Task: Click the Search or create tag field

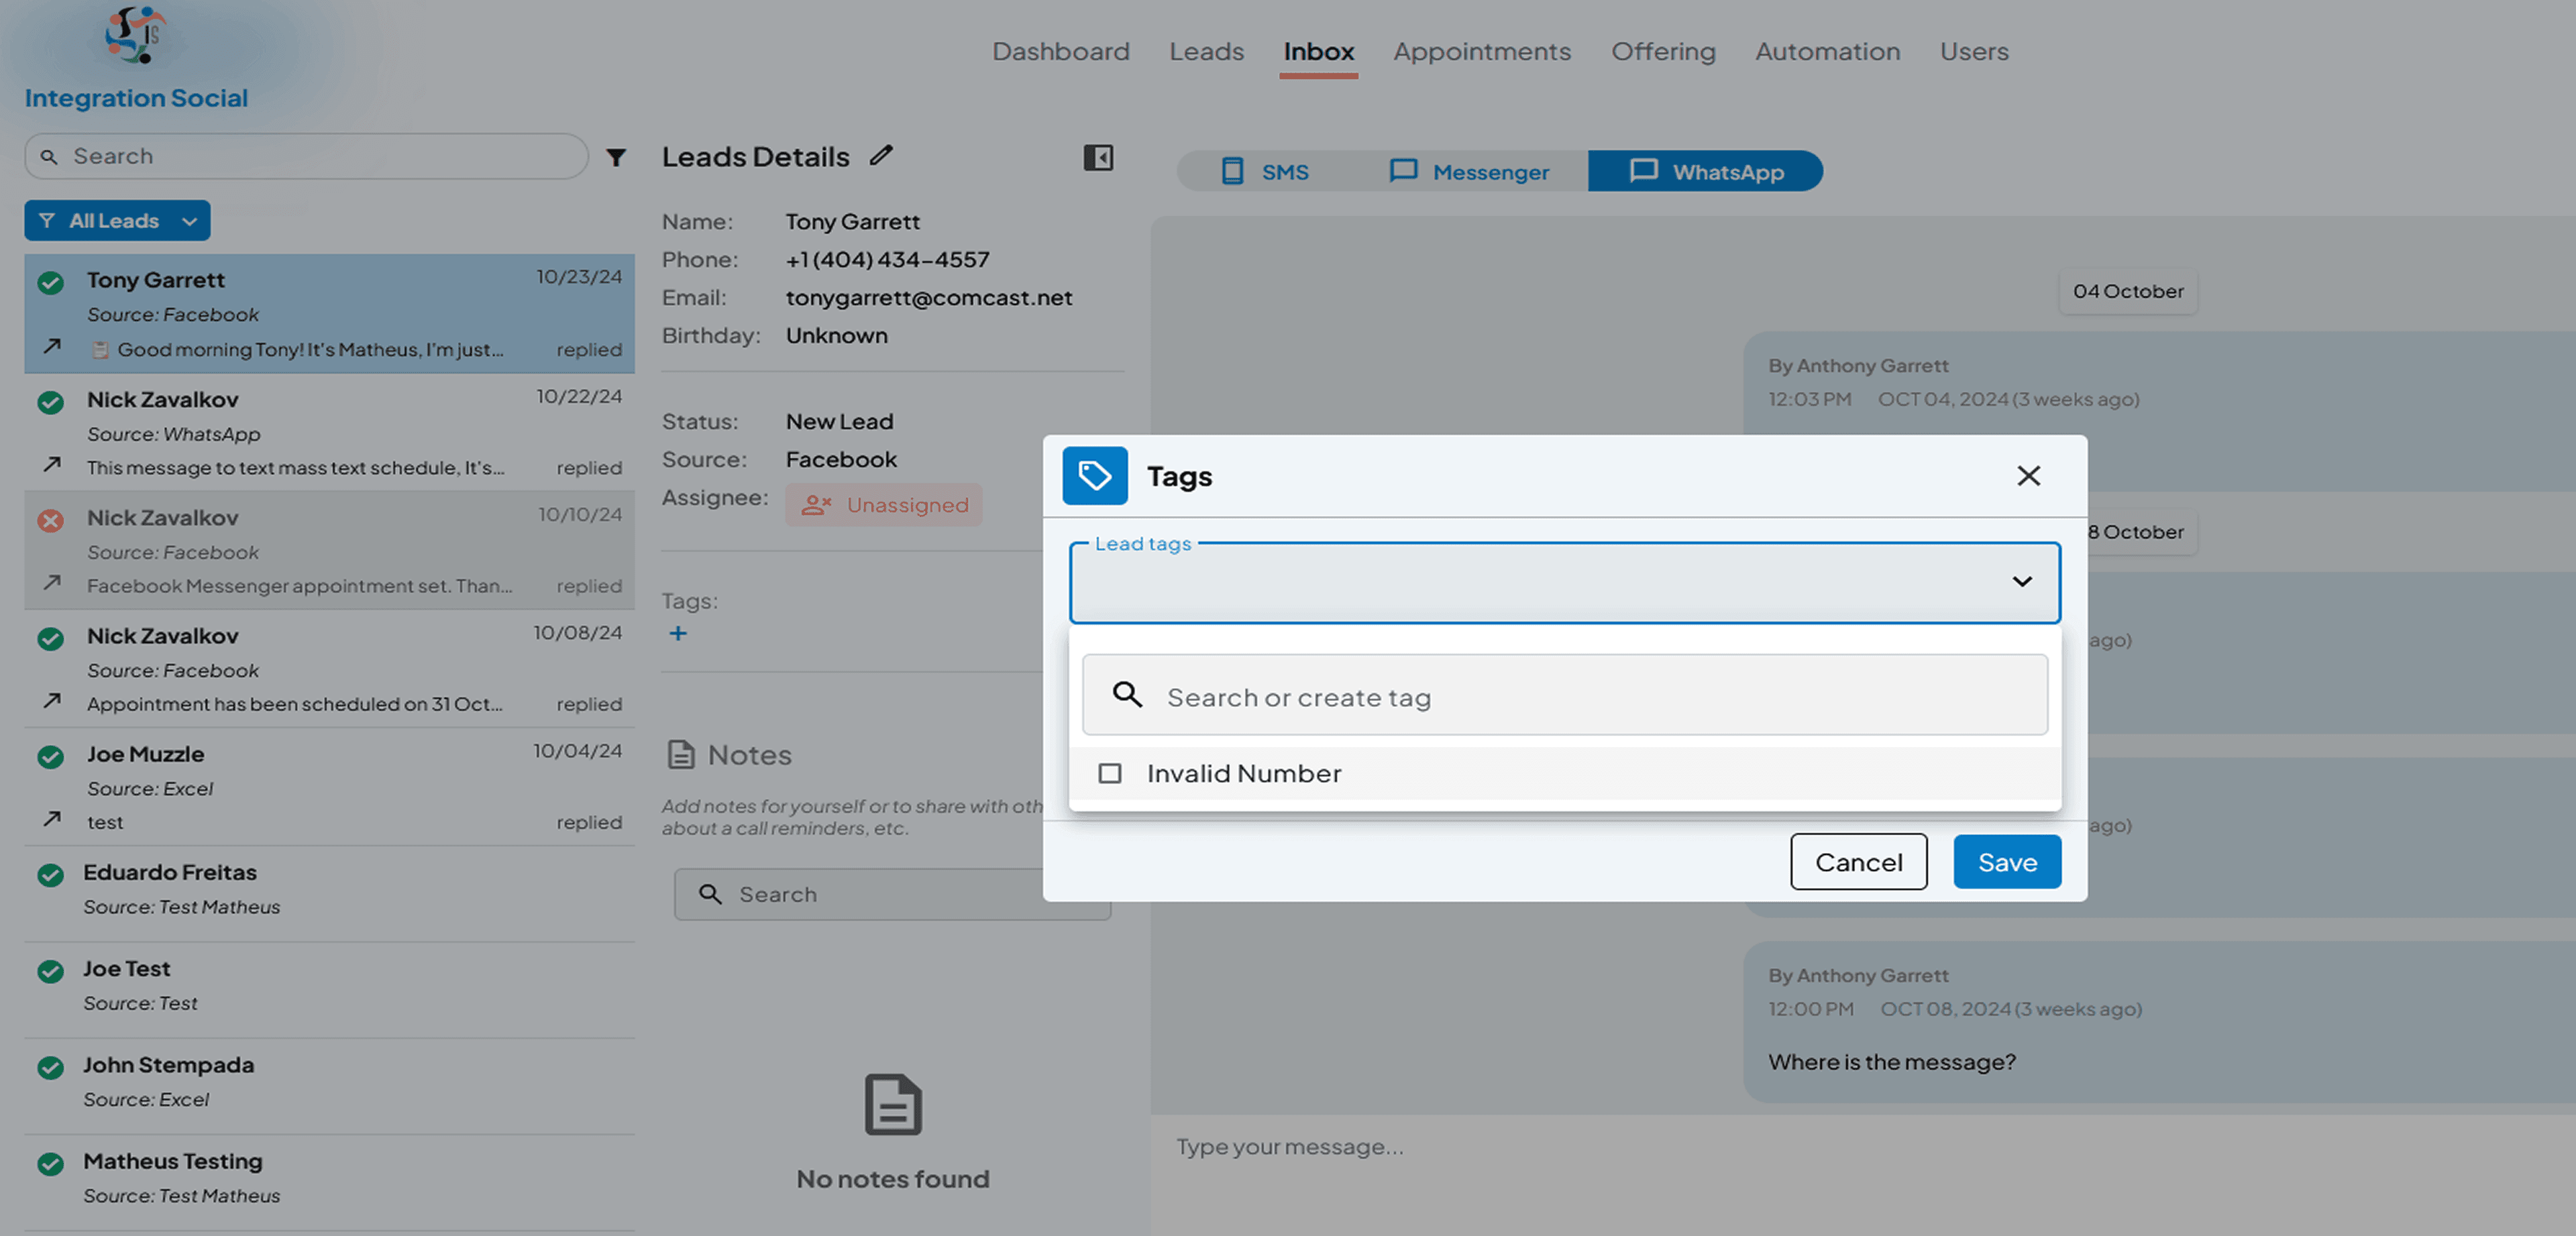Action: [1564, 696]
